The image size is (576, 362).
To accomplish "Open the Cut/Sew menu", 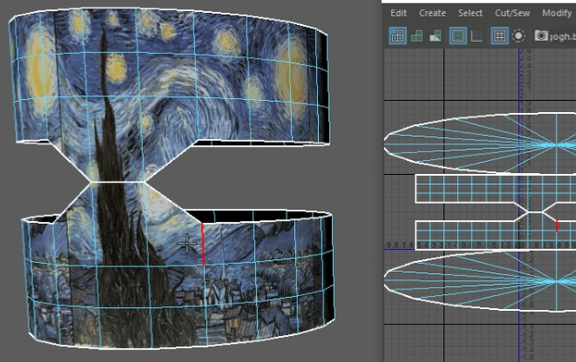I will tap(512, 13).
